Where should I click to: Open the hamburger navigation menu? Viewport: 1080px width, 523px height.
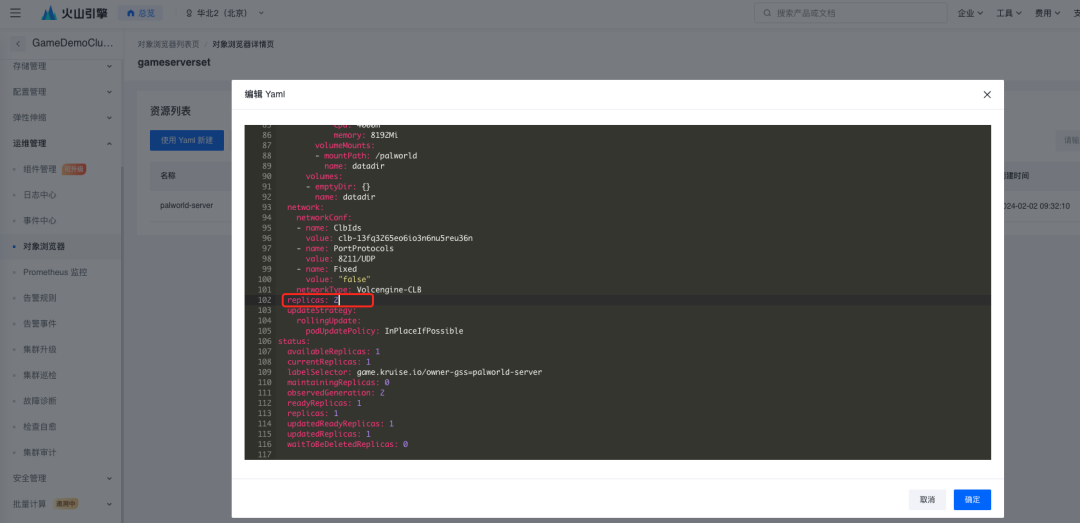(x=14, y=13)
